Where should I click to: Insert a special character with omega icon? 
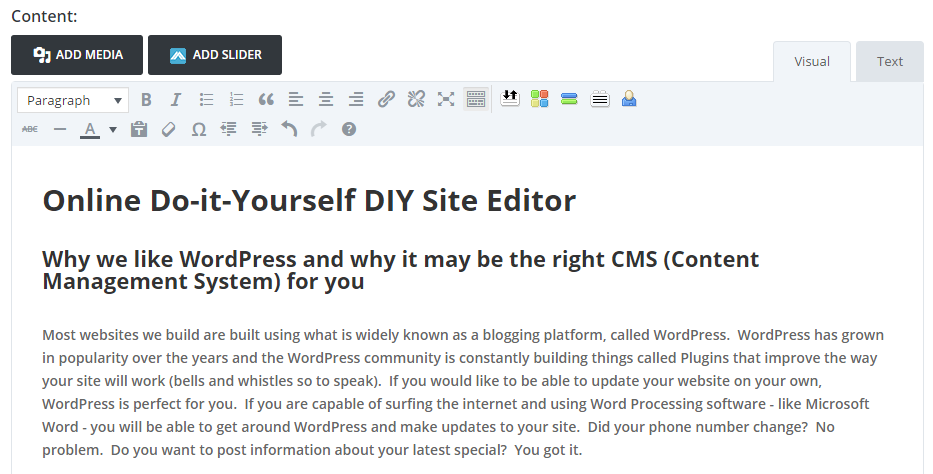pyautogui.click(x=199, y=129)
